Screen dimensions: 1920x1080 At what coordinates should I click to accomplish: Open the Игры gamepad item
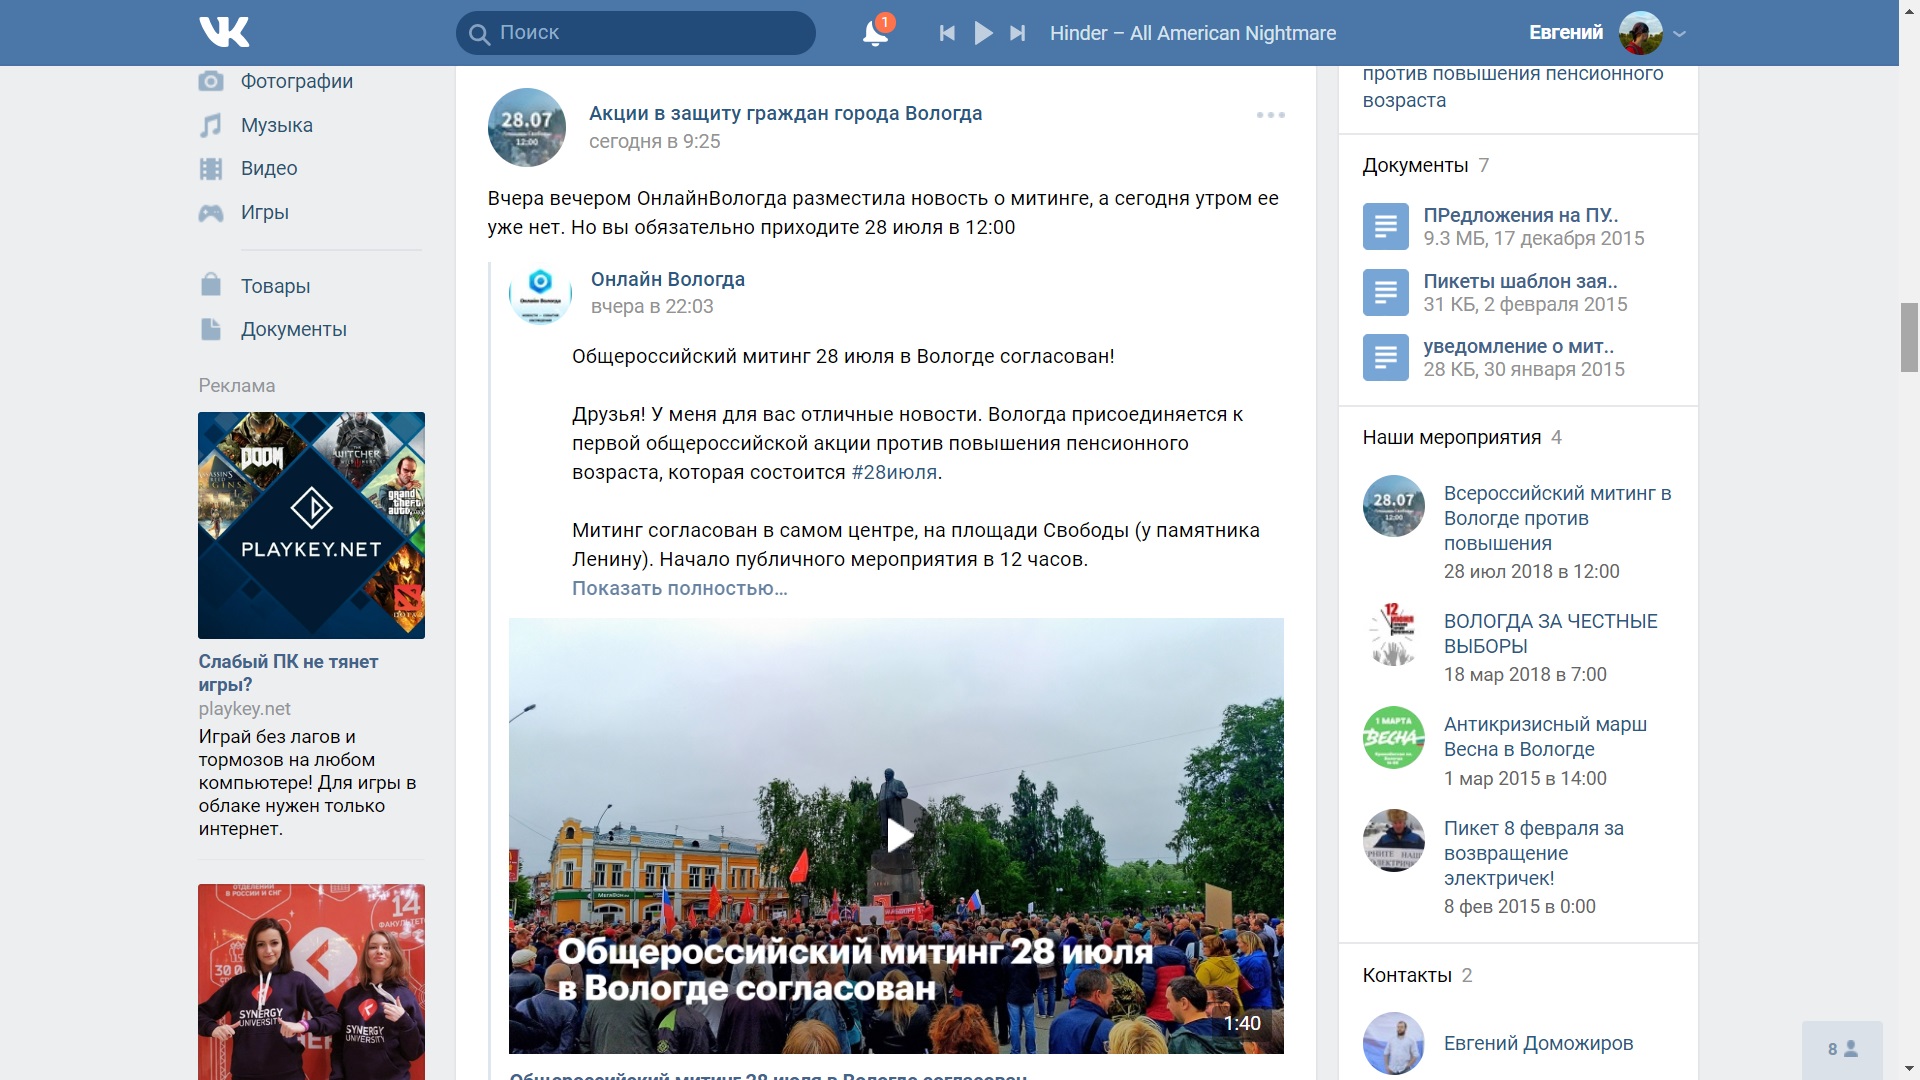(264, 212)
